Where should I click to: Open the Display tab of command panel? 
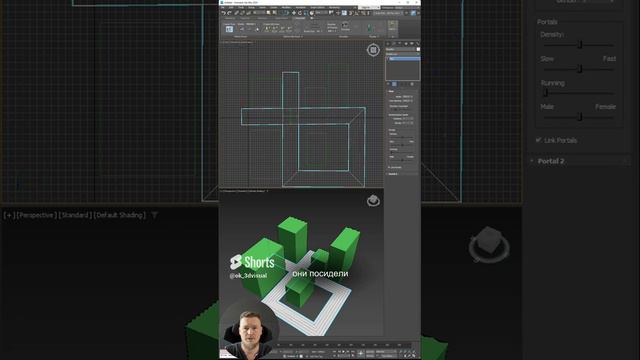click(411, 44)
